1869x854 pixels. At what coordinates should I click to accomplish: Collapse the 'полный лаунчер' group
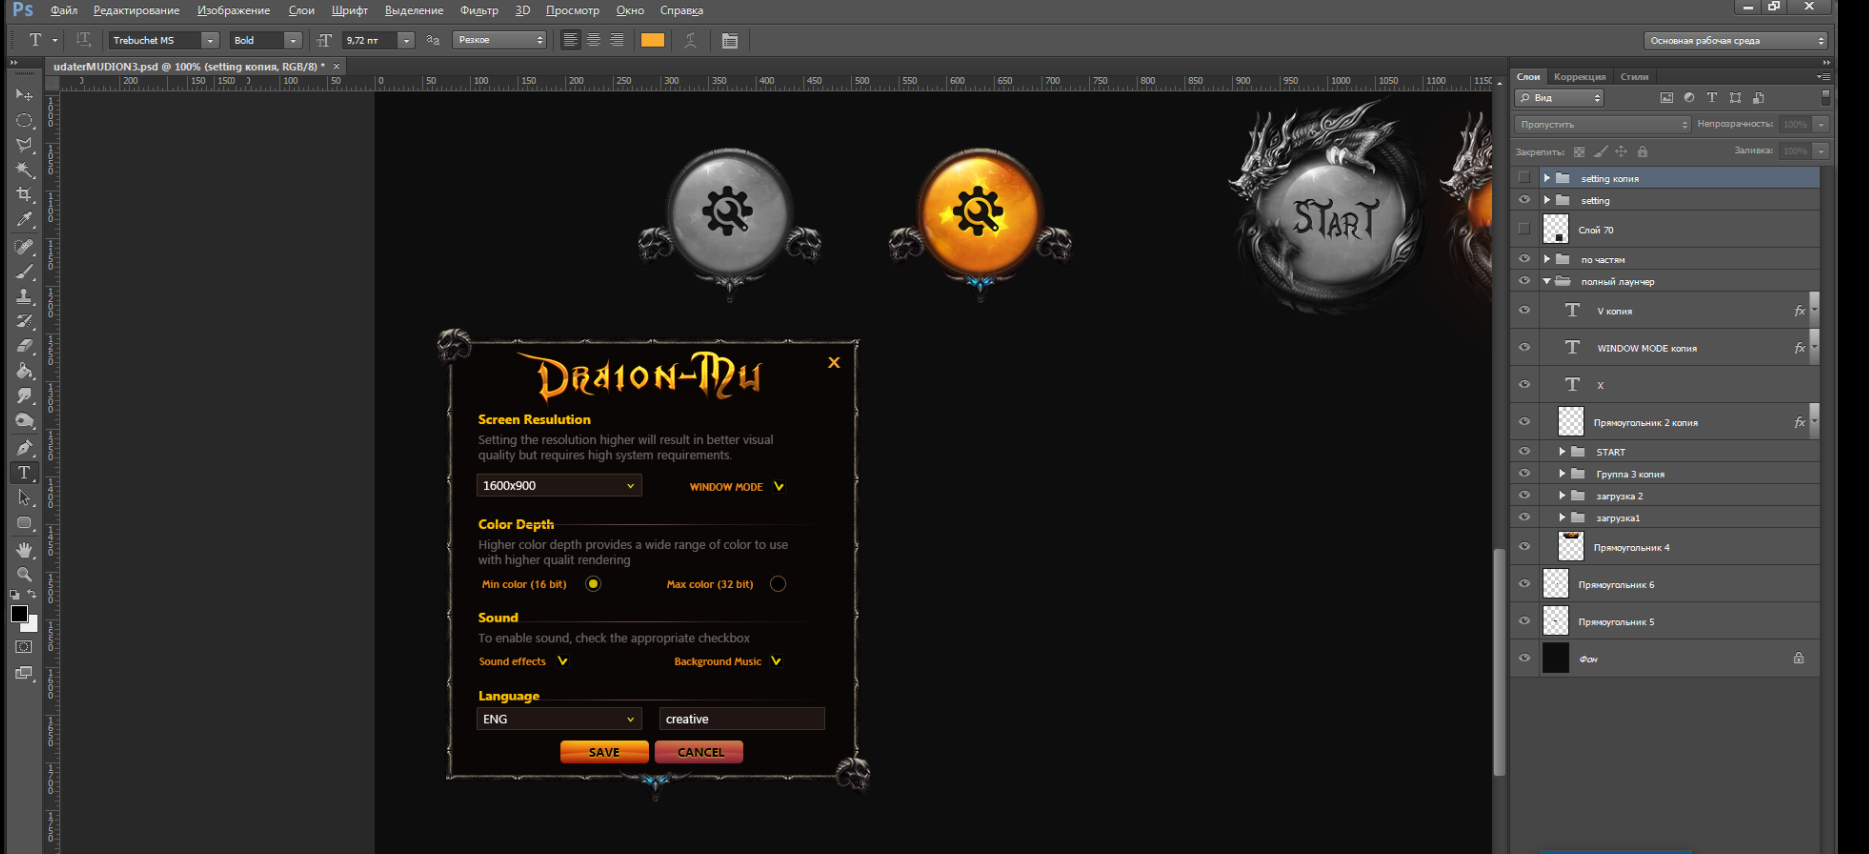(1547, 282)
